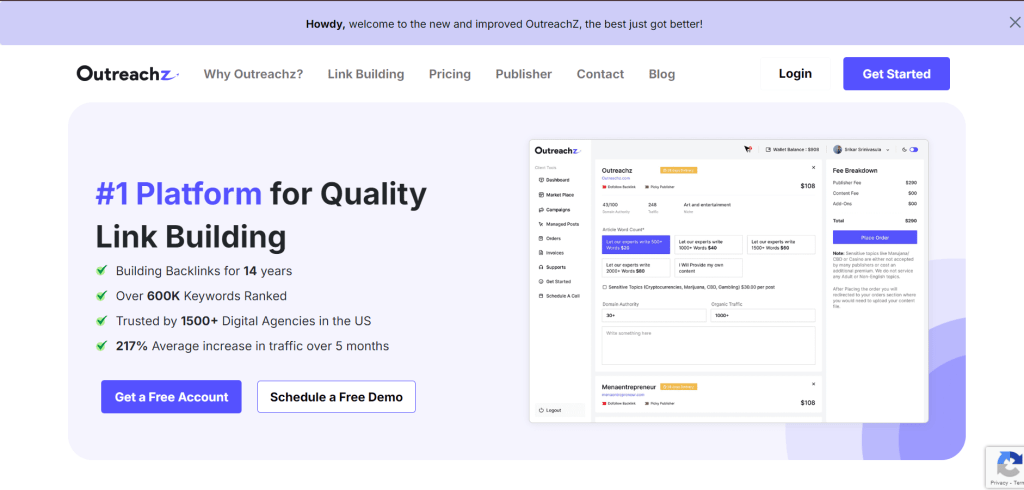1024x490 pixels.
Task: Click the 'Howdy, welcome' banner message text
Action: point(504,24)
